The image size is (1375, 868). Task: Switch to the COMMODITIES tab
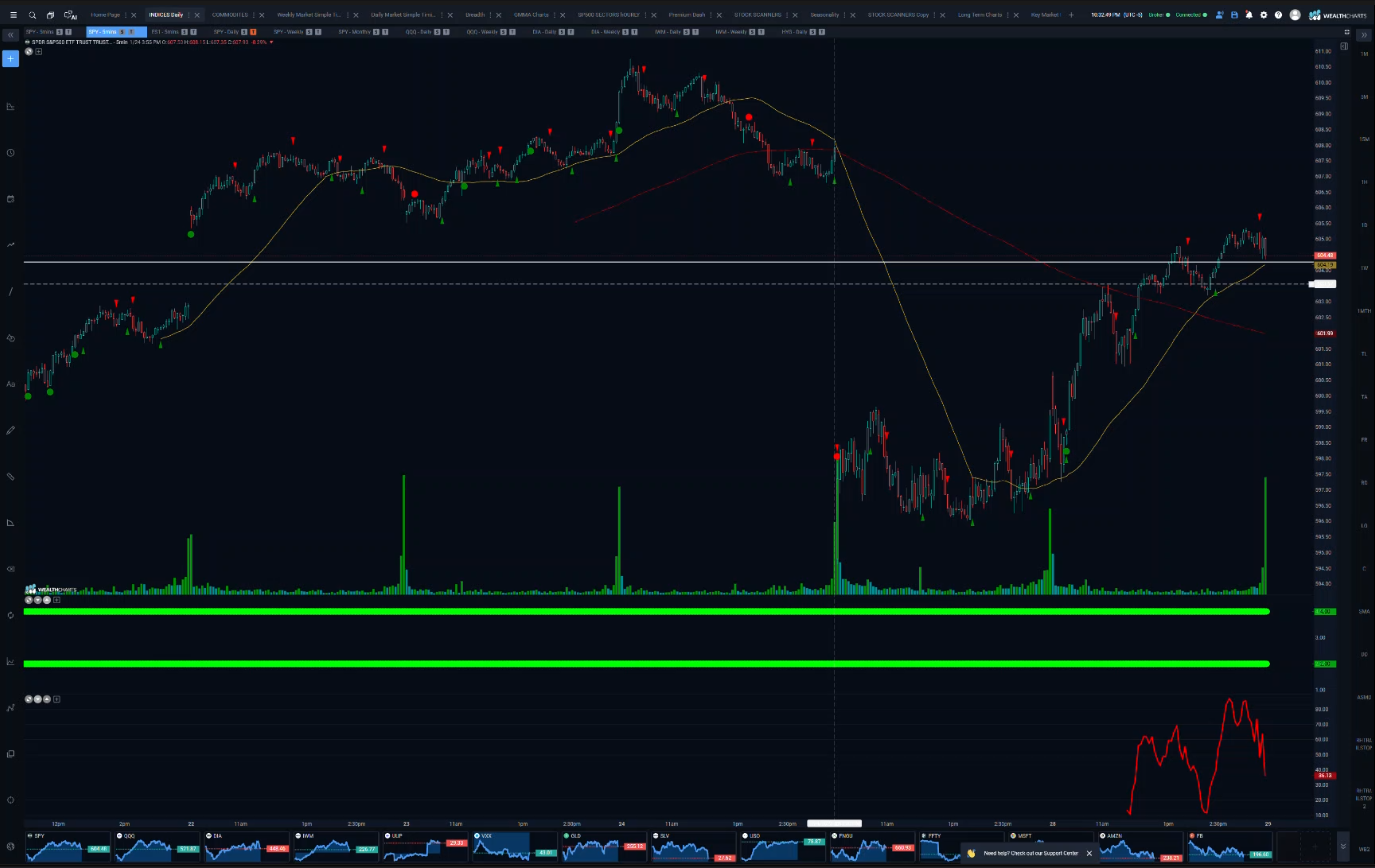pos(230,15)
